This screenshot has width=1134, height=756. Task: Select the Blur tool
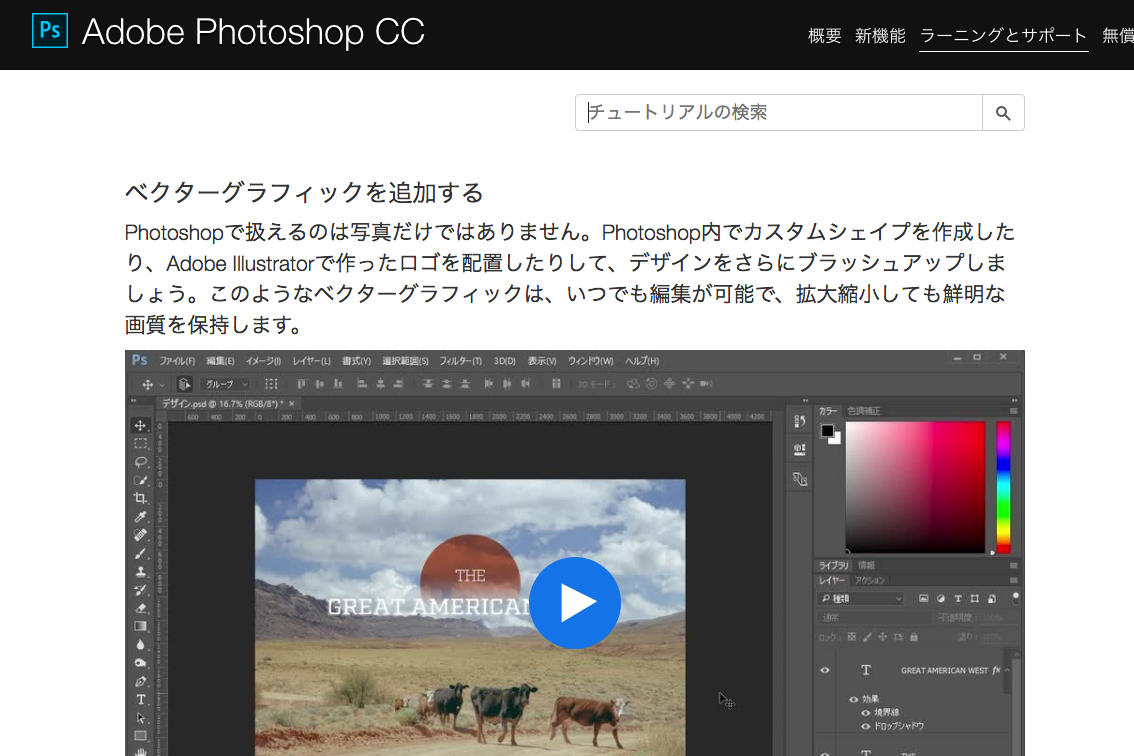(140, 645)
